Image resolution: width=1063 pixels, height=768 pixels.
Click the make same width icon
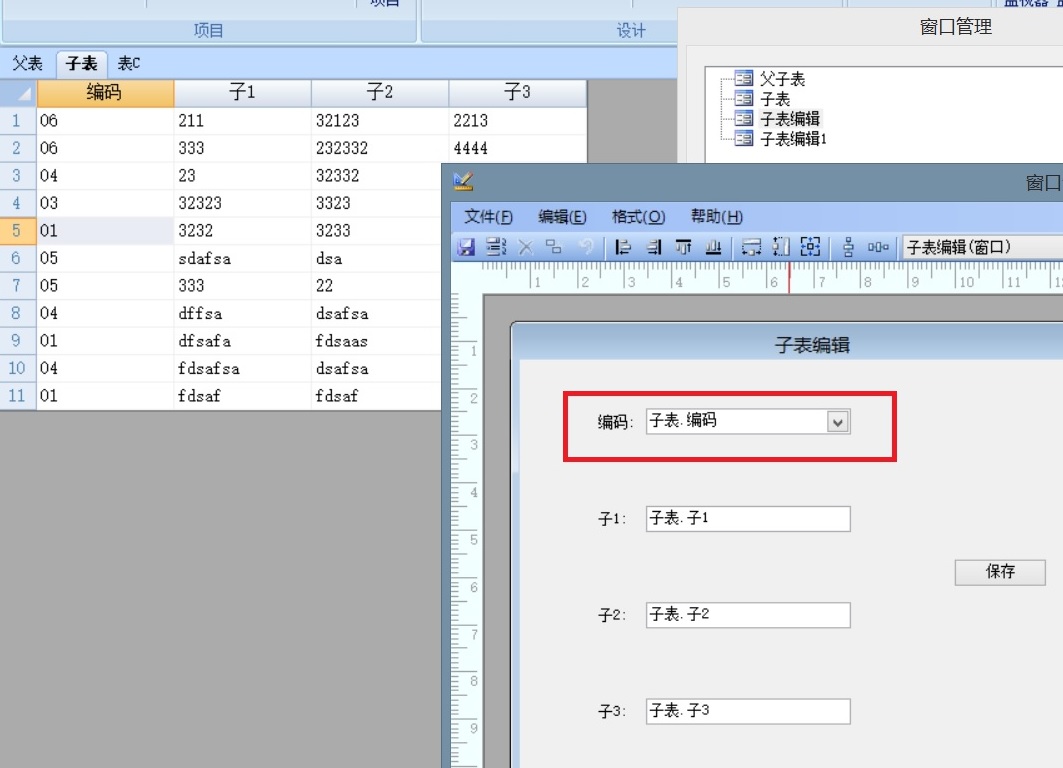752,247
